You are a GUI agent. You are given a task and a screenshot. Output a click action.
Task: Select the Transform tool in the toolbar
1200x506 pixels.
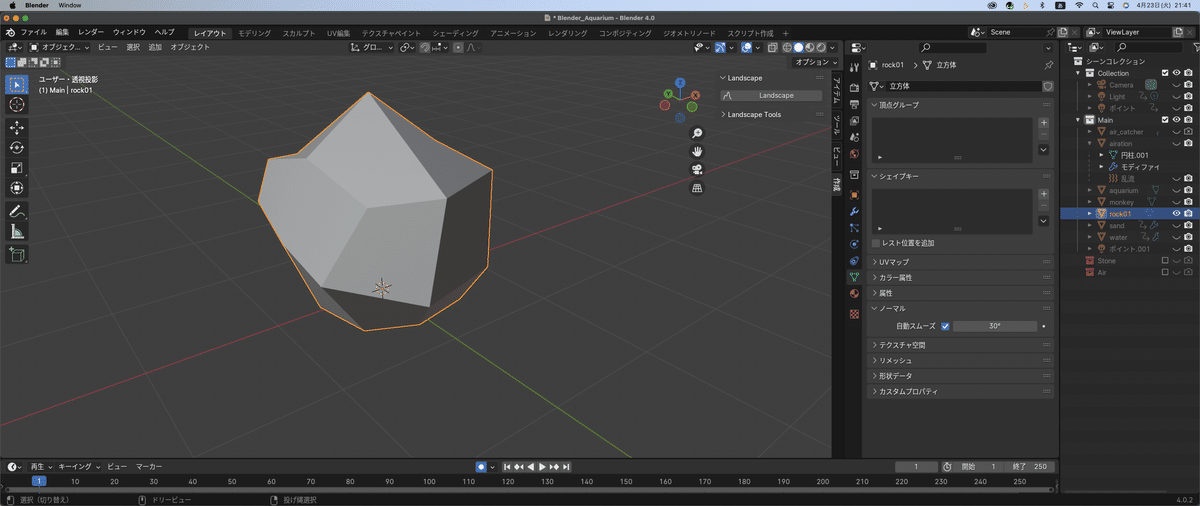[17, 188]
